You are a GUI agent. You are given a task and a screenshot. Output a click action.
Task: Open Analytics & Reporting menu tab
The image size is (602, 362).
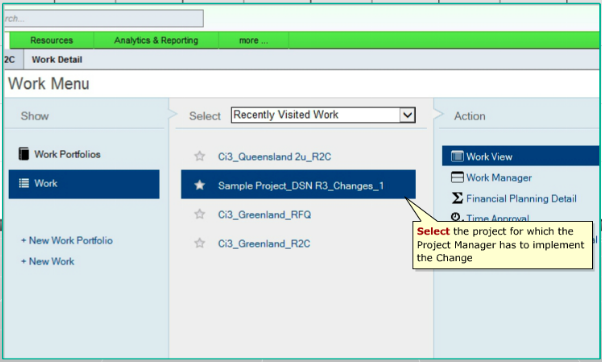tap(156, 40)
